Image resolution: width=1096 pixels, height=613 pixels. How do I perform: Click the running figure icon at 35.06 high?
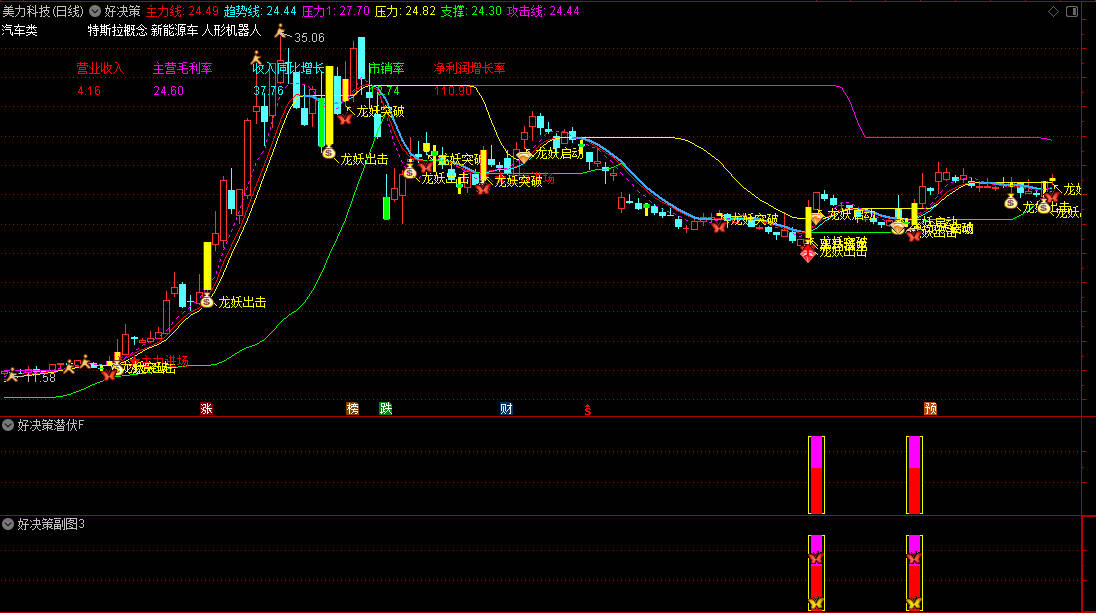[281, 31]
